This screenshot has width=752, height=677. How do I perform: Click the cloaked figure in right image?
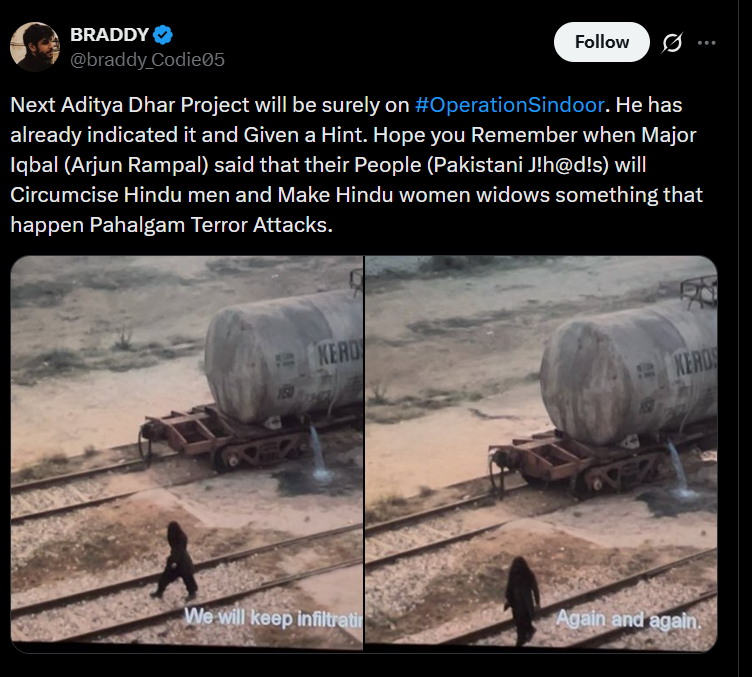[x=522, y=600]
